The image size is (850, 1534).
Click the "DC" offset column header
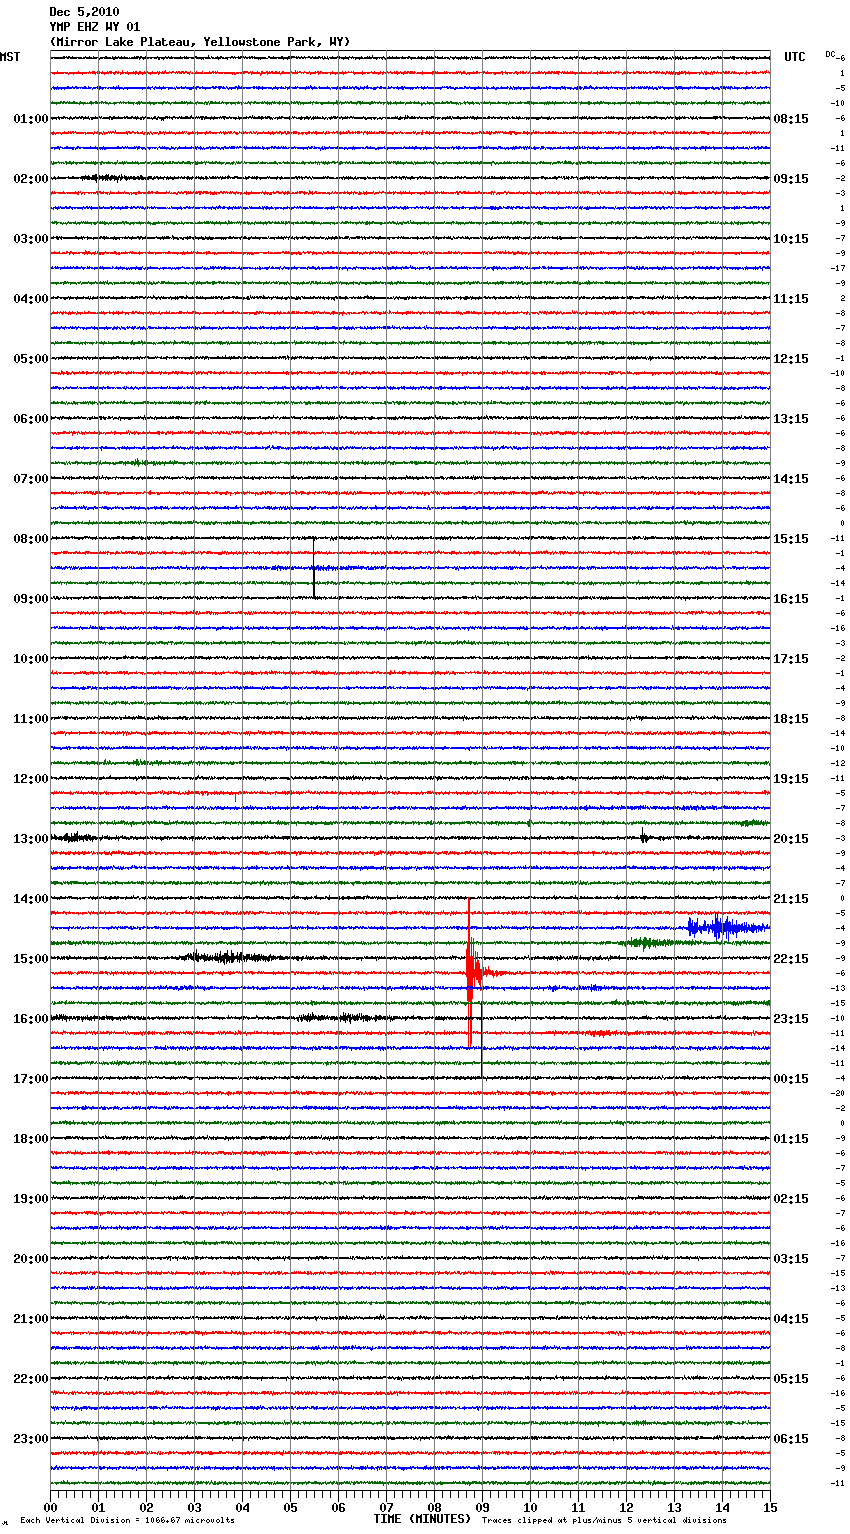pyautogui.click(x=830, y=54)
